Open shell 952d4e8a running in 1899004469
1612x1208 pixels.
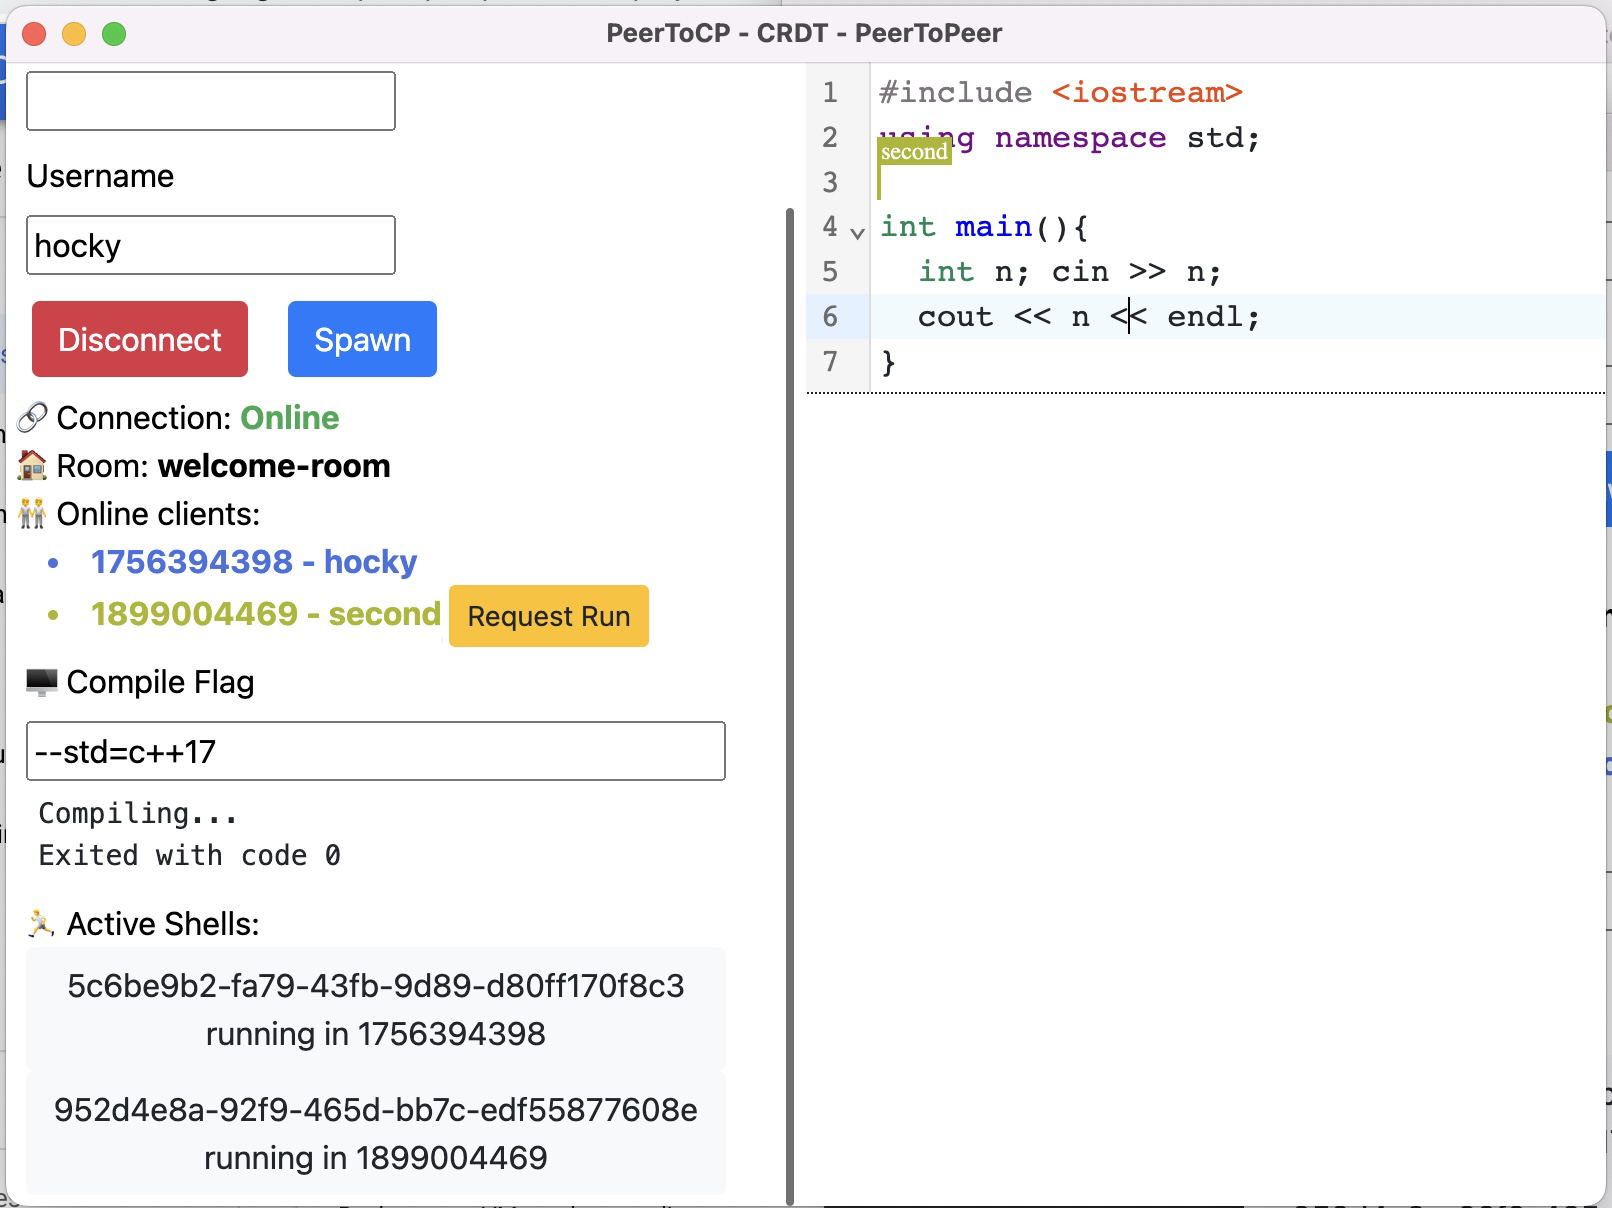tap(375, 1133)
